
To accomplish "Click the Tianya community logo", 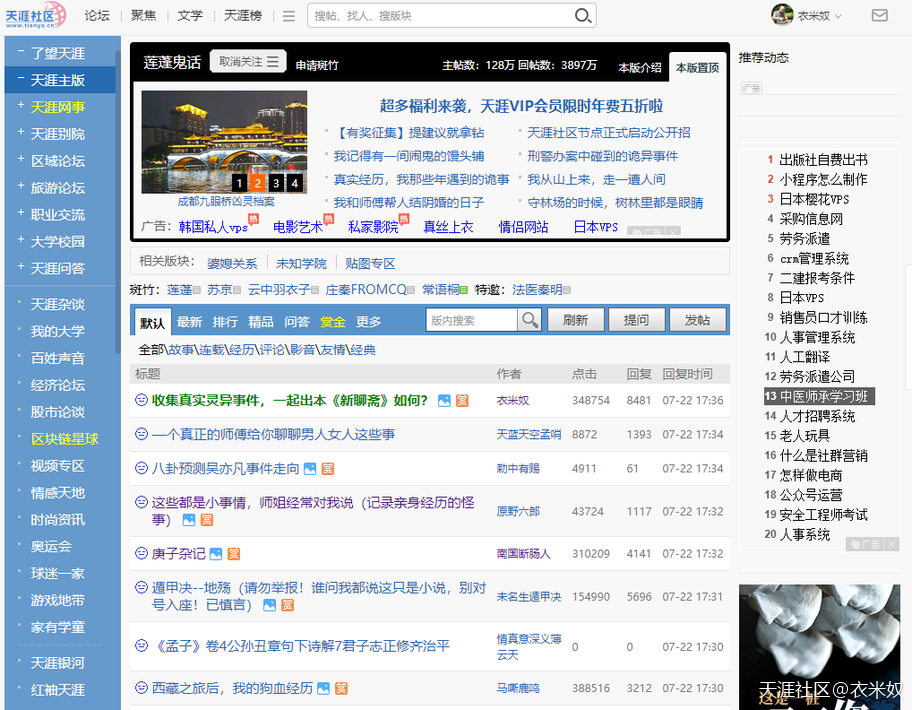I will point(35,16).
